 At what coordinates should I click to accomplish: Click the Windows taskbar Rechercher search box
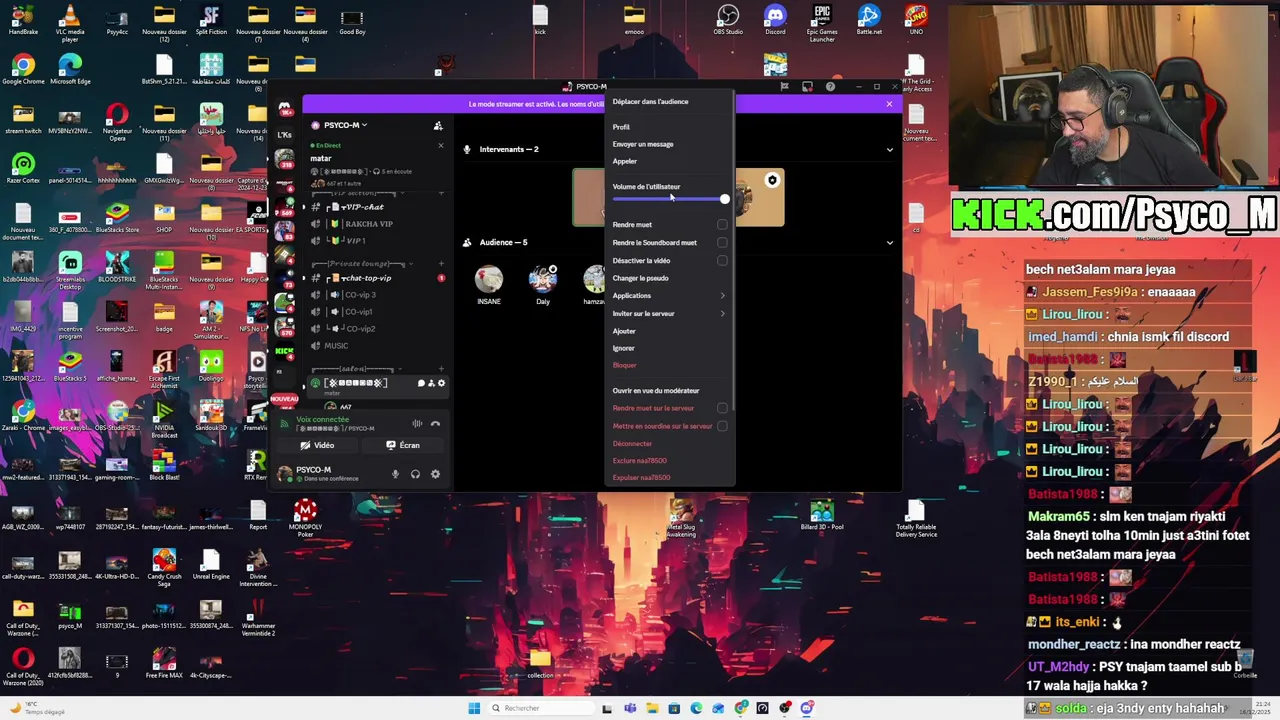pyautogui.click(x=540, y=708)
